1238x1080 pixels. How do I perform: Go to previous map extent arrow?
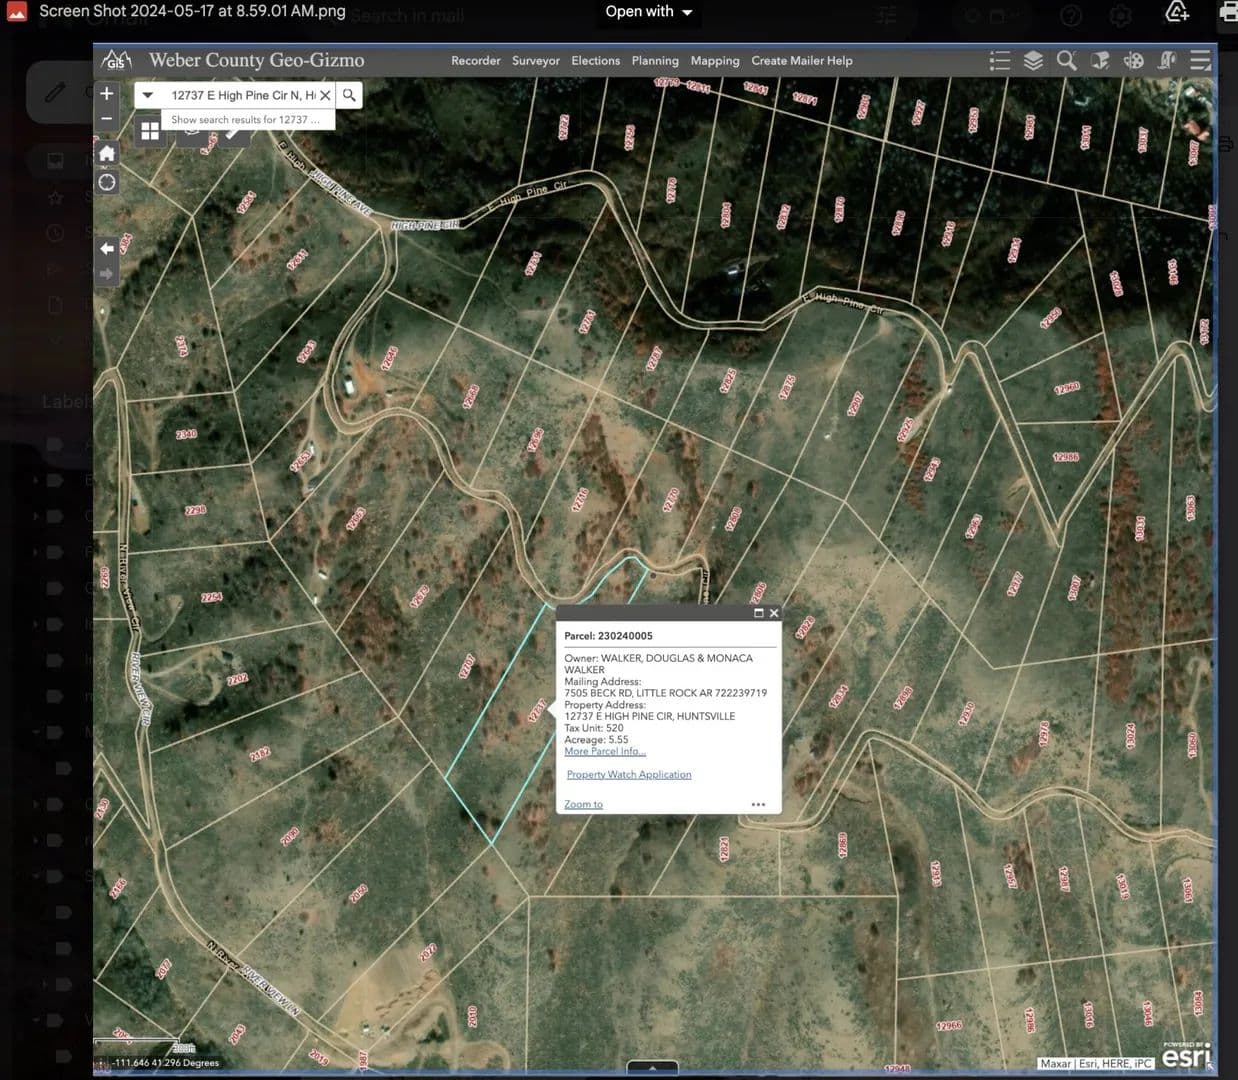(x=107, y=248)
